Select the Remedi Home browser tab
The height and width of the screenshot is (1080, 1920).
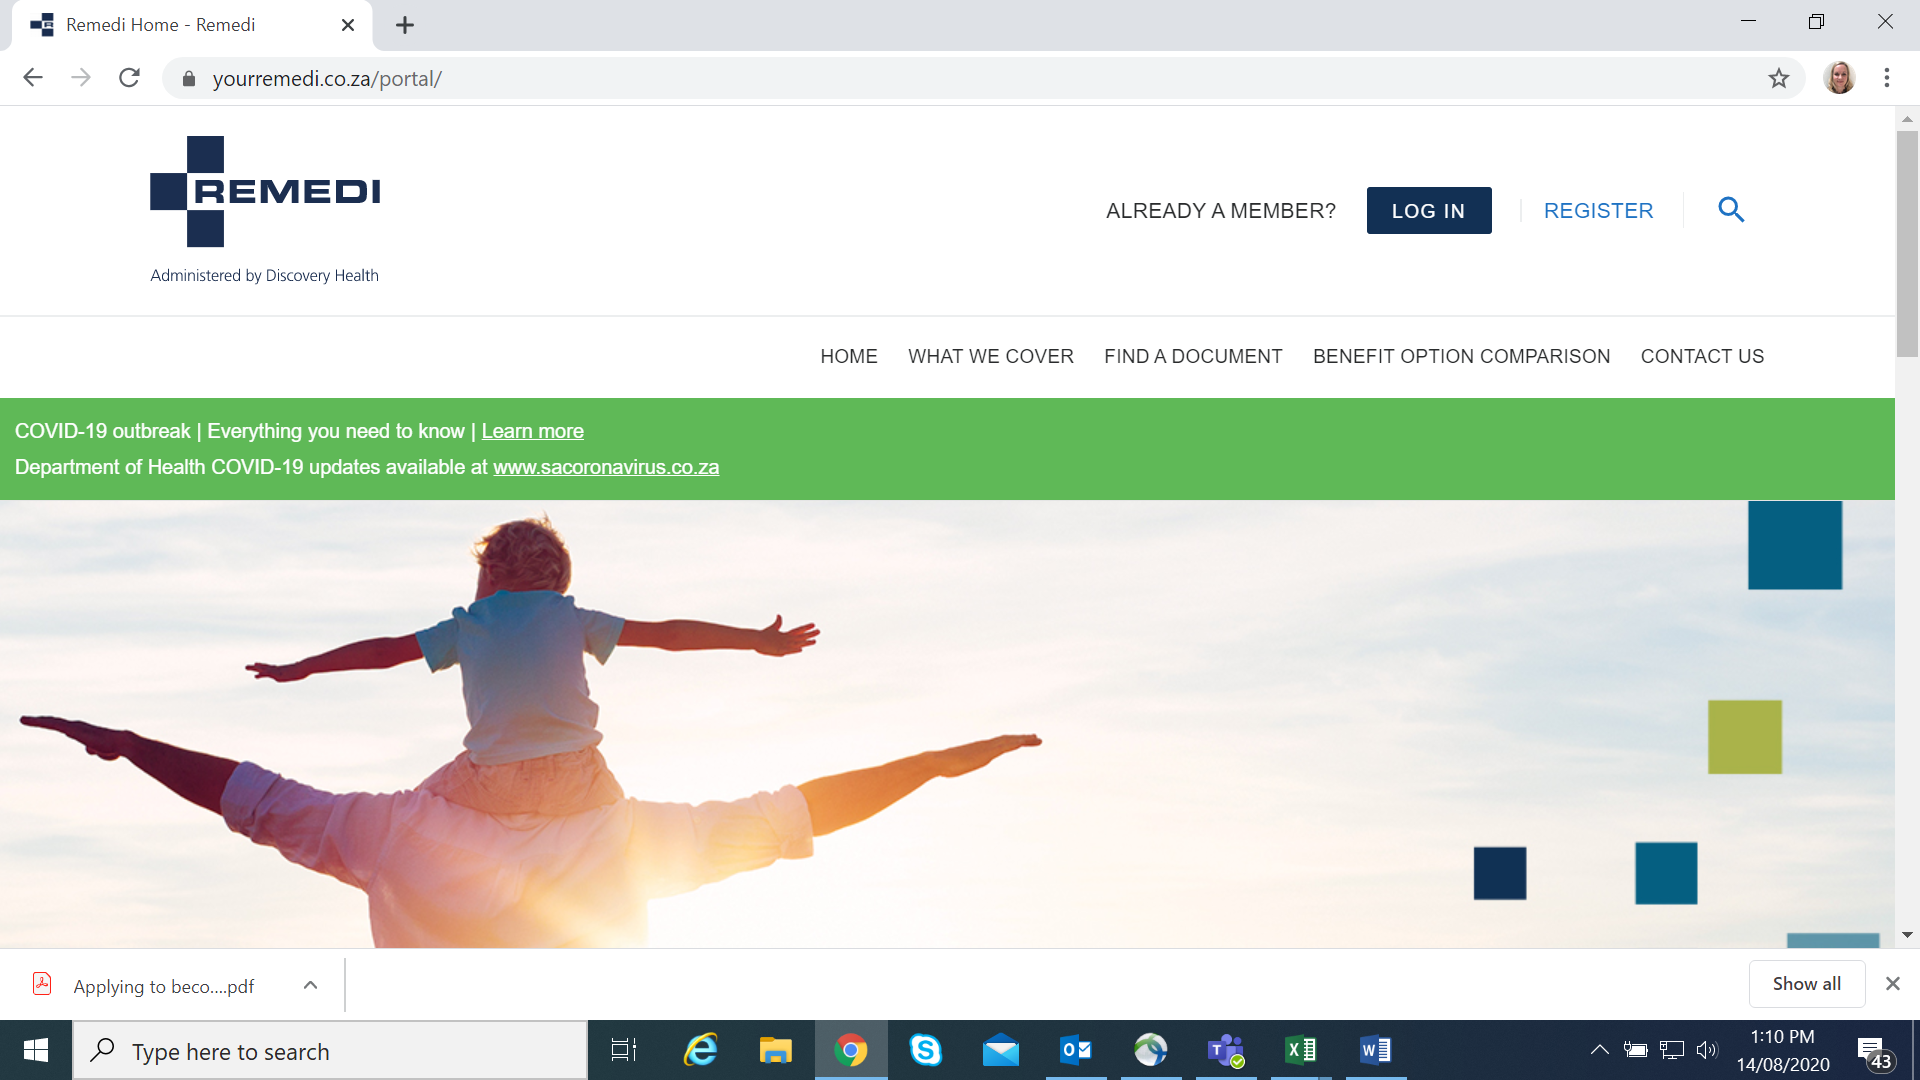pos(190,25)
